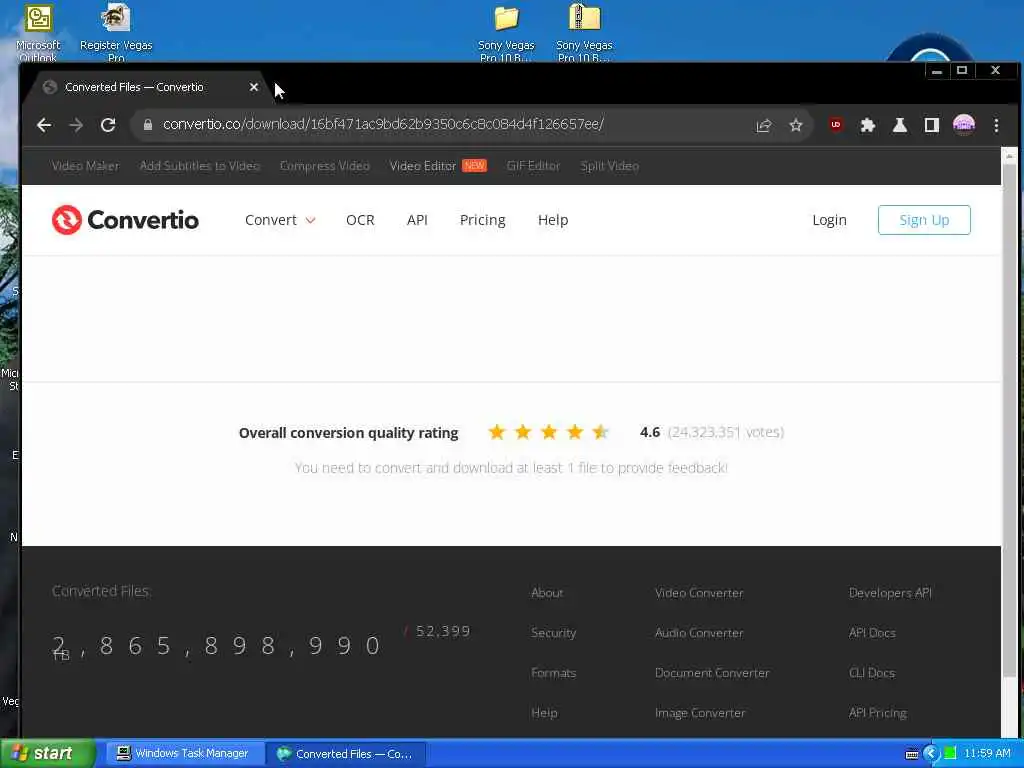Click the Chrome Labs flask icon
This screenshot has height=768, width=1024.
click(x=899, y=125)
